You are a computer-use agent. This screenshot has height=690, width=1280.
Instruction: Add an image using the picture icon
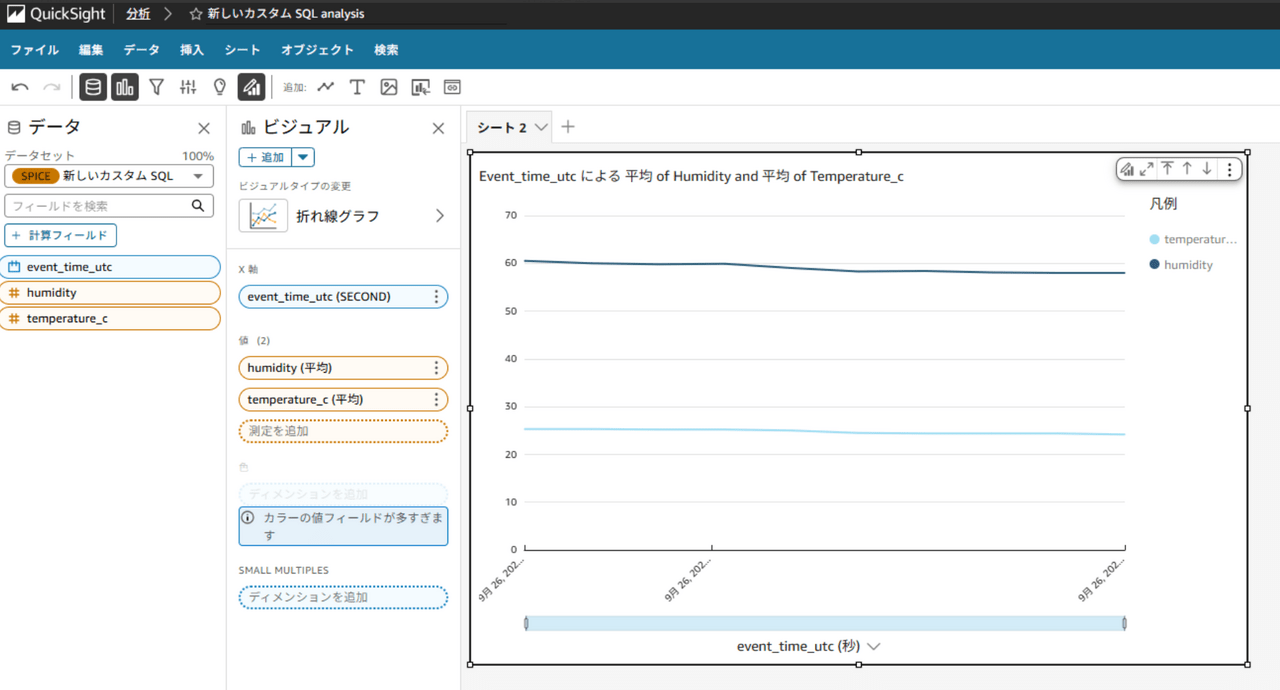point(389,88)
